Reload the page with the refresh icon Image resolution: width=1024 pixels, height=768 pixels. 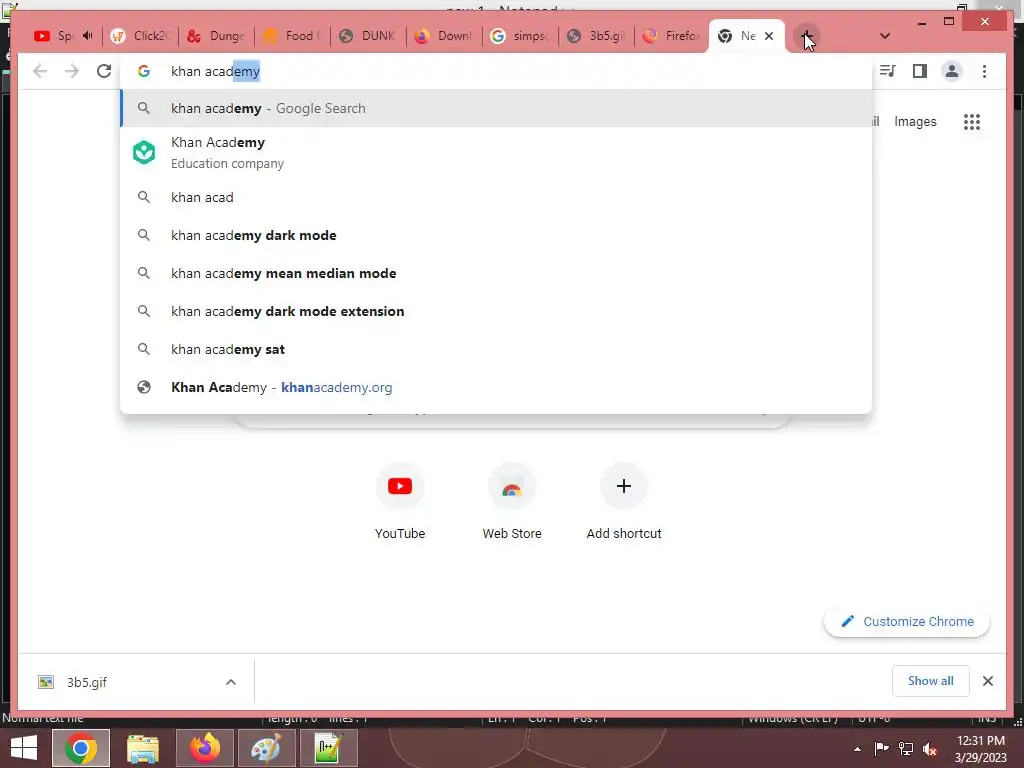pos(104,71)
